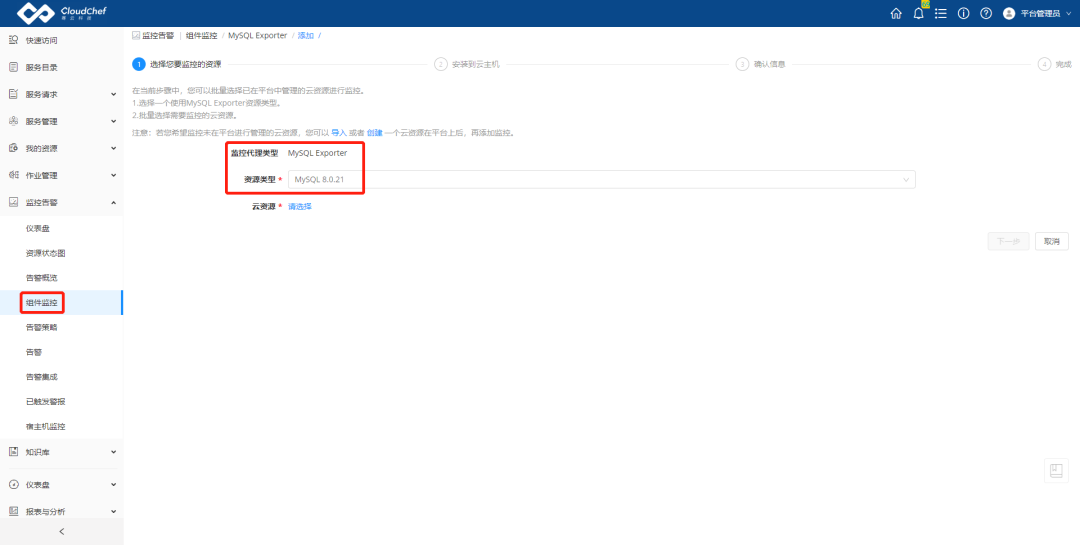Expand the 我的资源 menu chevron
The height and width of the screenshot is (545, 1080).
[114, 148]
